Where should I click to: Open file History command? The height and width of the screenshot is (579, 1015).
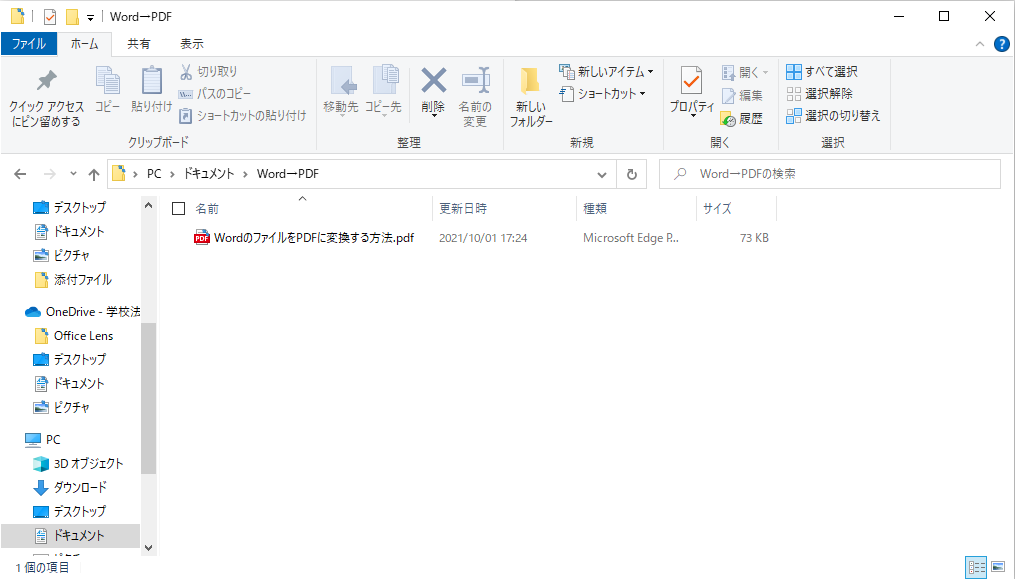click(742, 118)
